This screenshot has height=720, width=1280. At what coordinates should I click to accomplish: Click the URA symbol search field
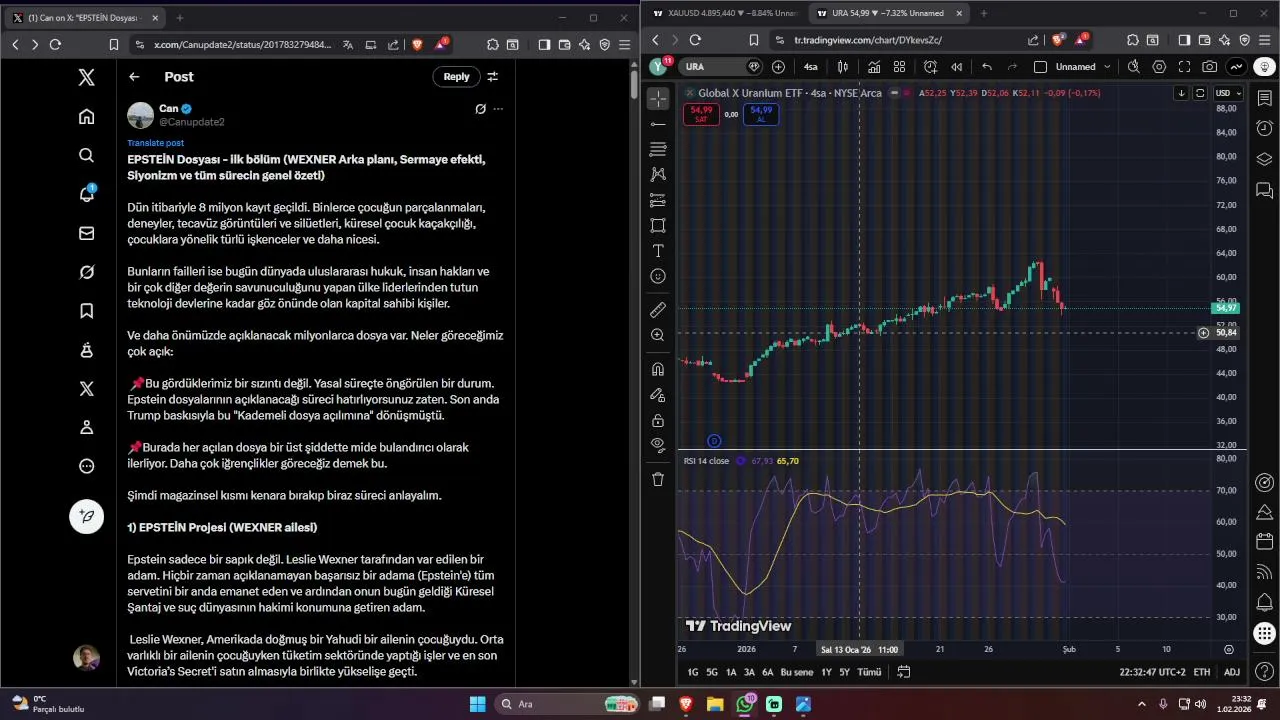click(721, 67)
